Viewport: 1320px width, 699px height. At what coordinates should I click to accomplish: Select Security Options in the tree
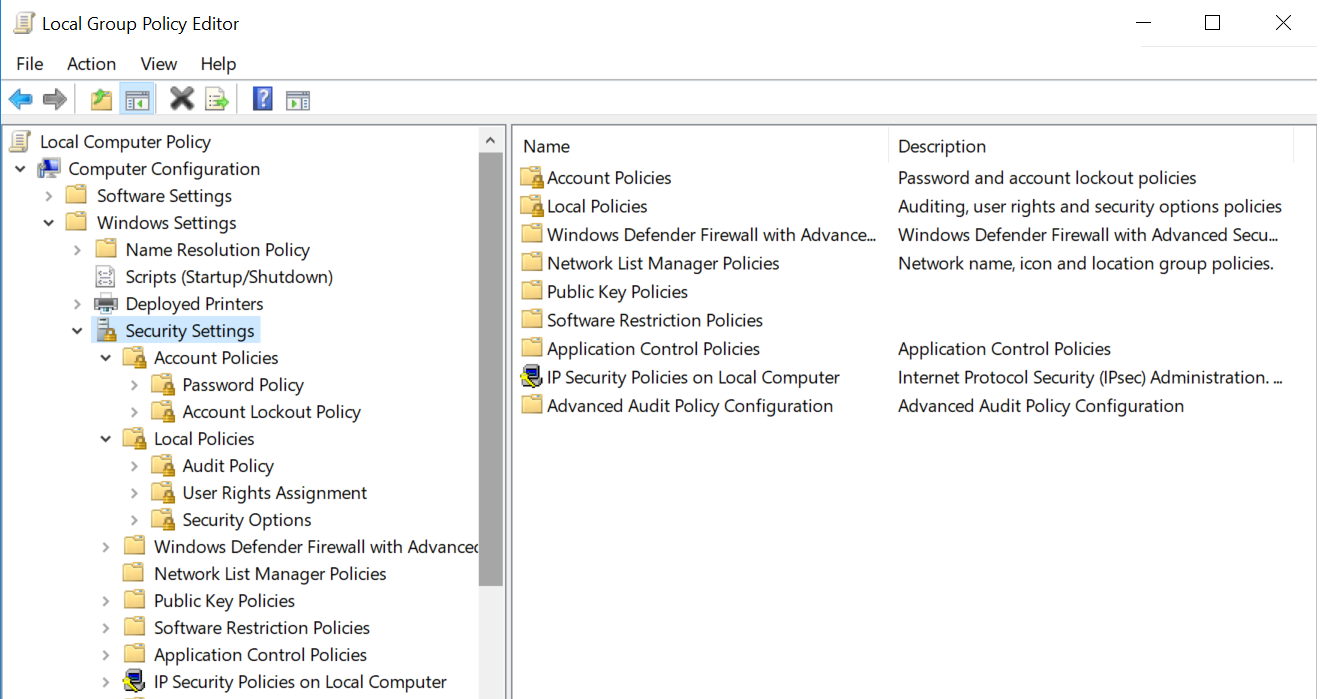point(247,520)
